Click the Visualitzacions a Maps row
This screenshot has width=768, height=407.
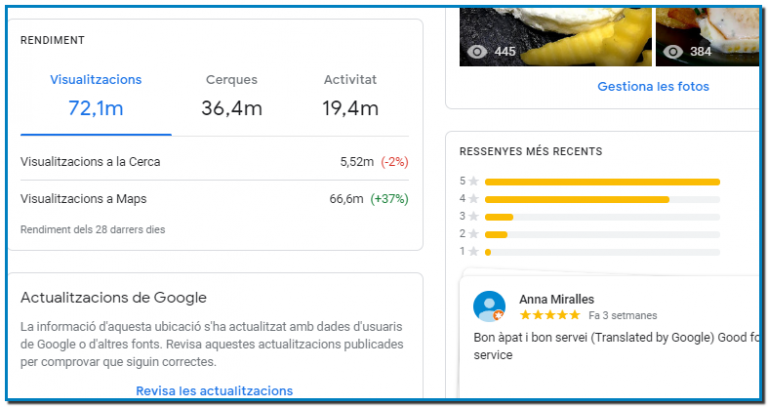(214, 199)
